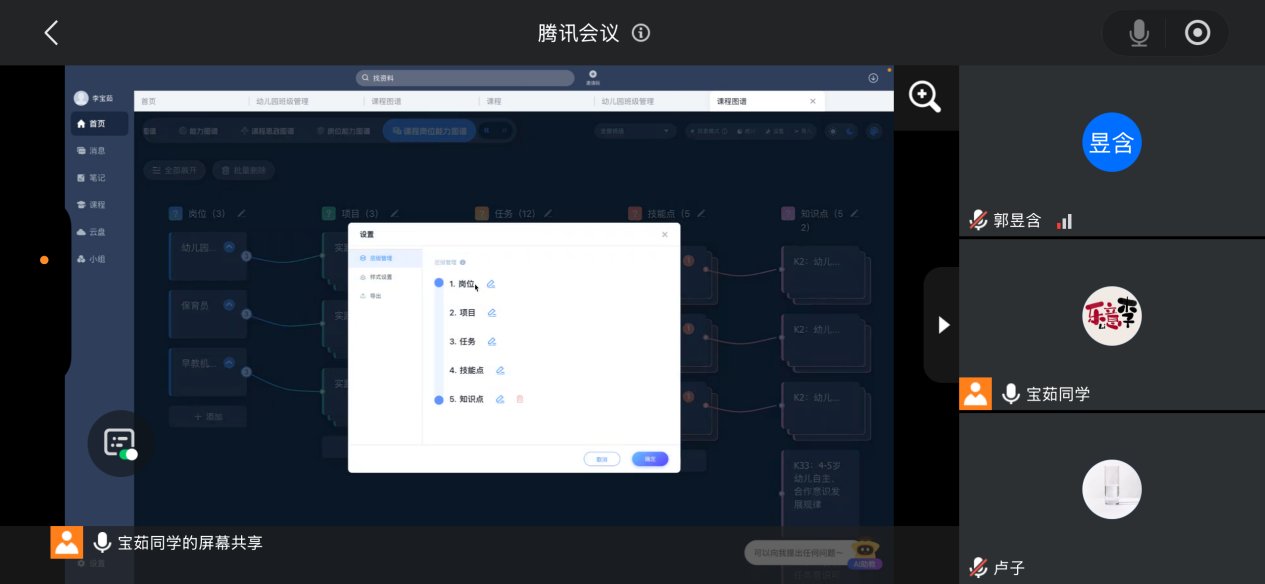Screen dimensions: 1265x584
Task: Open dropdown in graph toolbar right side
Action: point(635,131)
